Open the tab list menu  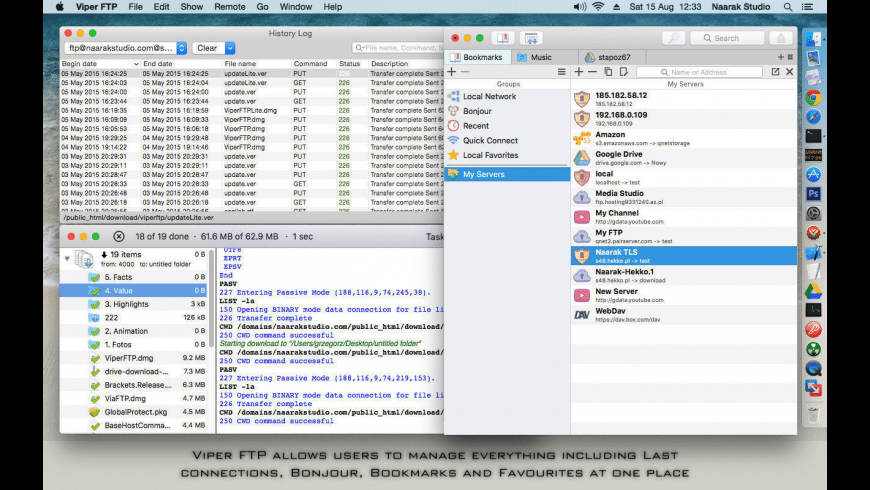tap(790, 57)
